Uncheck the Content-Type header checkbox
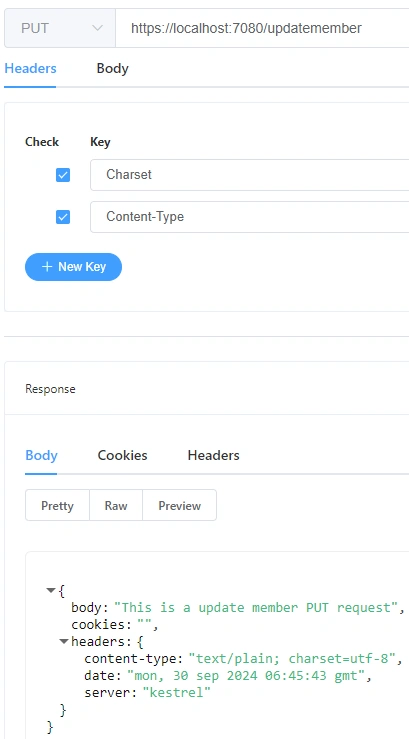The height and width of the screenshot is (739, 409). point(63,217)
